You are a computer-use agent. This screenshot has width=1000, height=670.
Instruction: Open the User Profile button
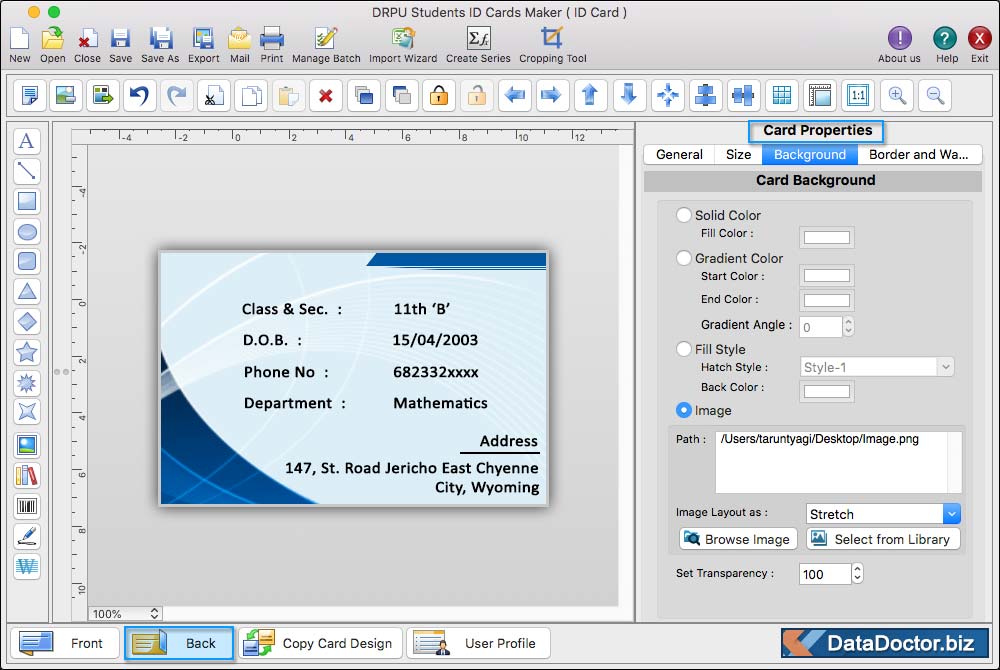coord(478,643)
